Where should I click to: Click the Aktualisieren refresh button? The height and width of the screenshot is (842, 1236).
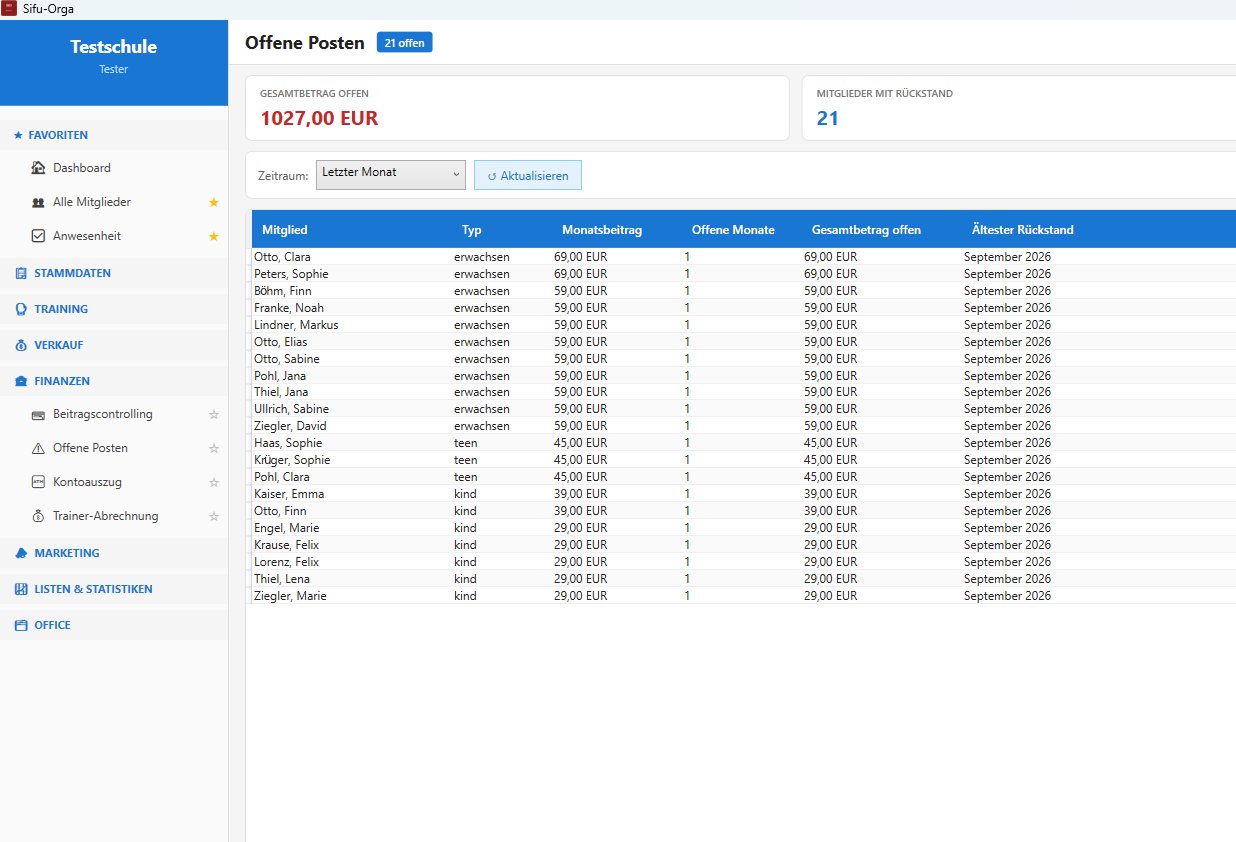(528, 175)
